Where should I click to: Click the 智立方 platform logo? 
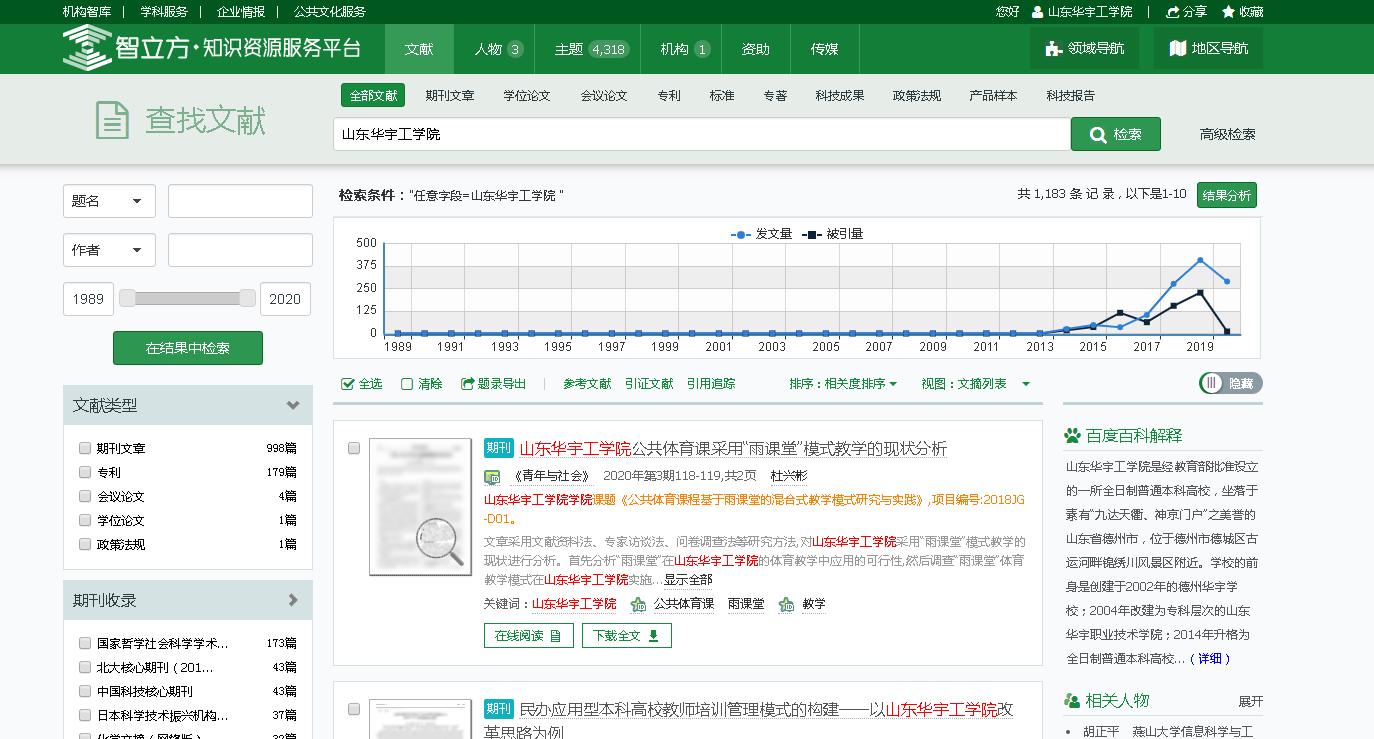pyautogui.click(x=211, y=48)
